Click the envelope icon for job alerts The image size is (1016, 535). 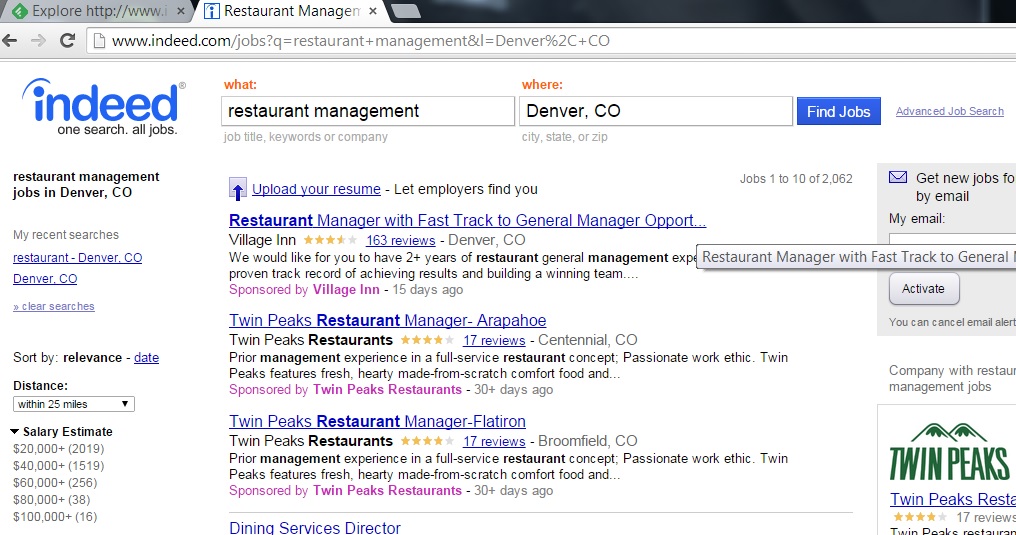(898, 178)
